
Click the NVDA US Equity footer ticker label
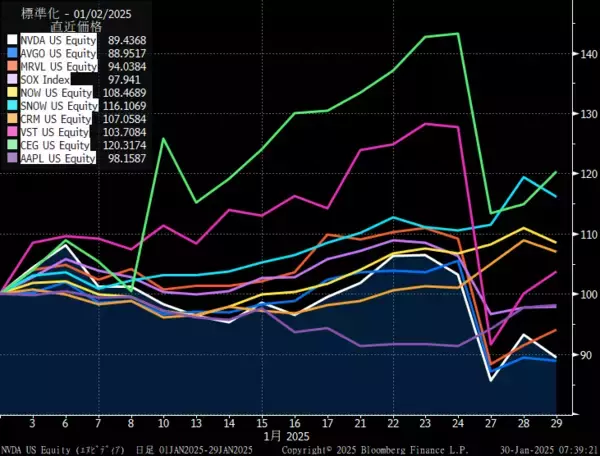pos(37,449)
